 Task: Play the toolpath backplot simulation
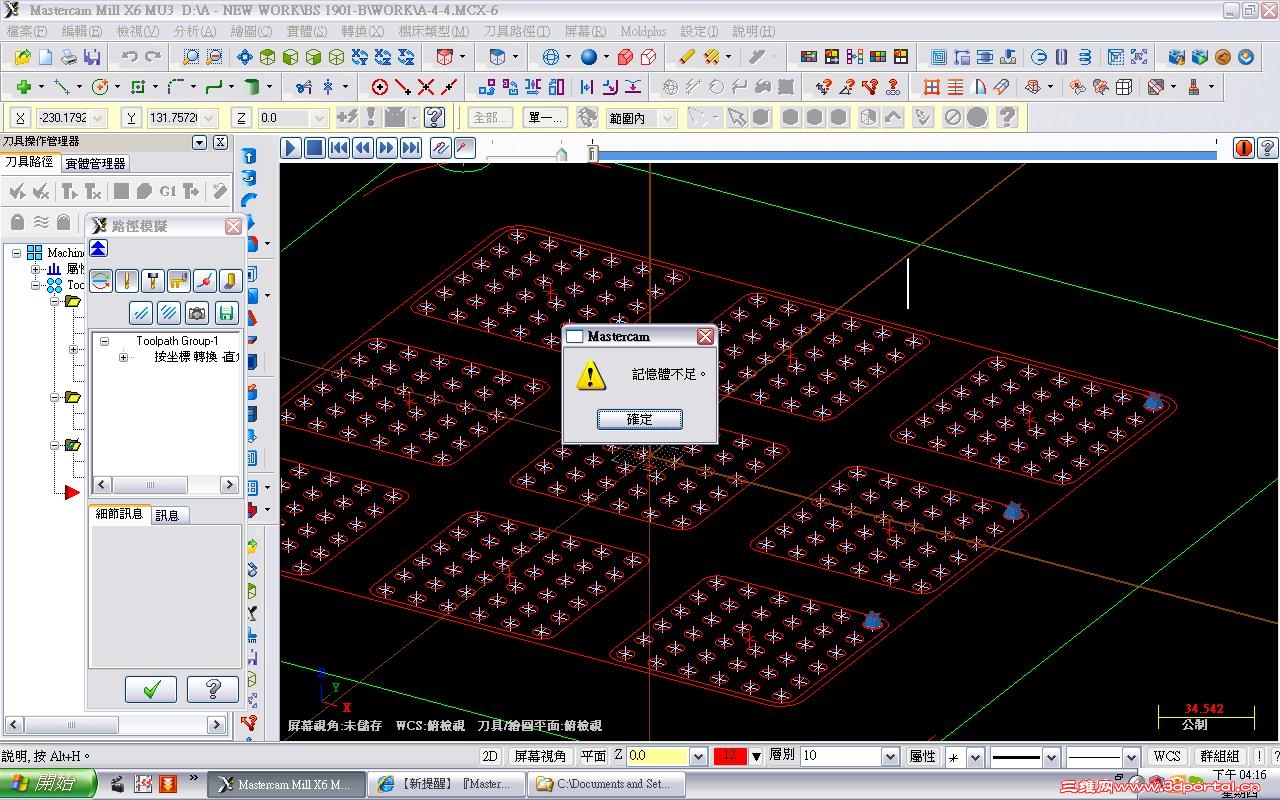(291, 148)
